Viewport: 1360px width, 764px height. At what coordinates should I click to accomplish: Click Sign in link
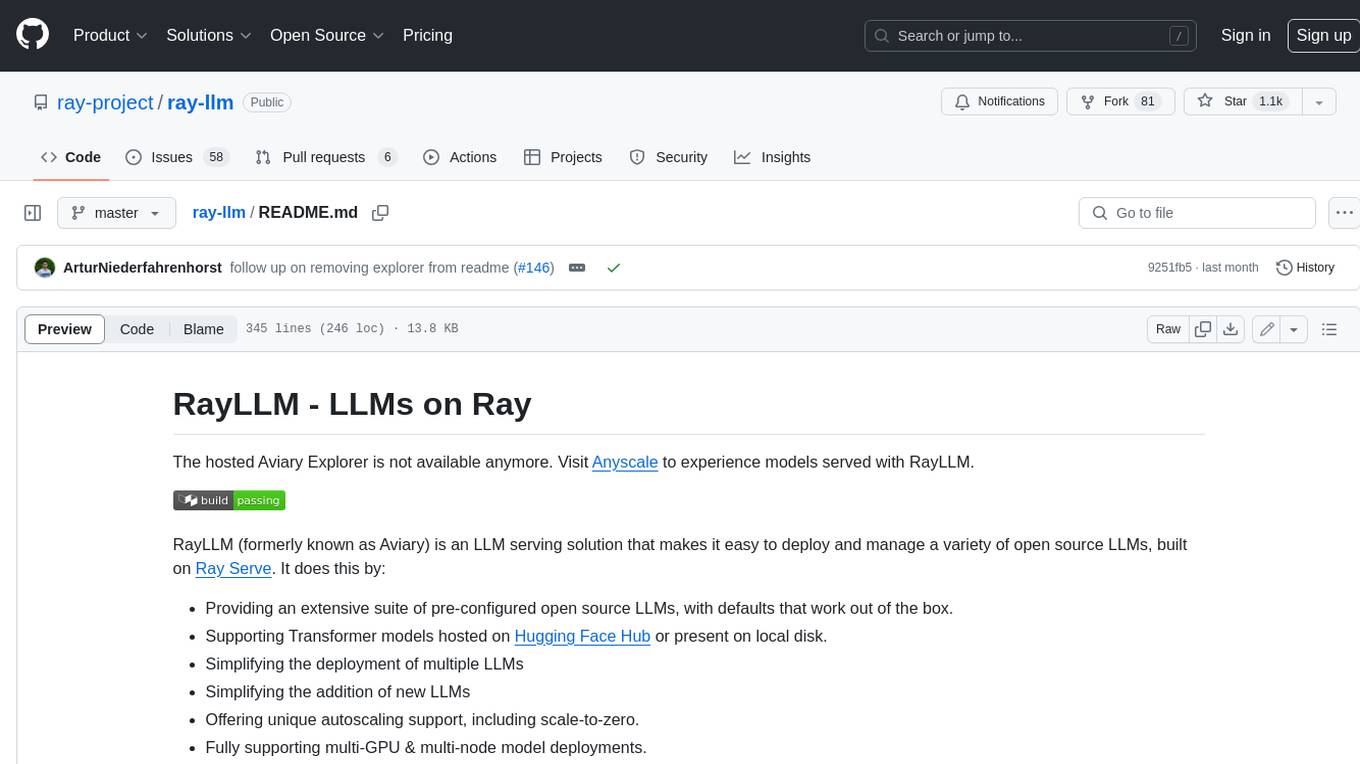[x=1245, y=35]
